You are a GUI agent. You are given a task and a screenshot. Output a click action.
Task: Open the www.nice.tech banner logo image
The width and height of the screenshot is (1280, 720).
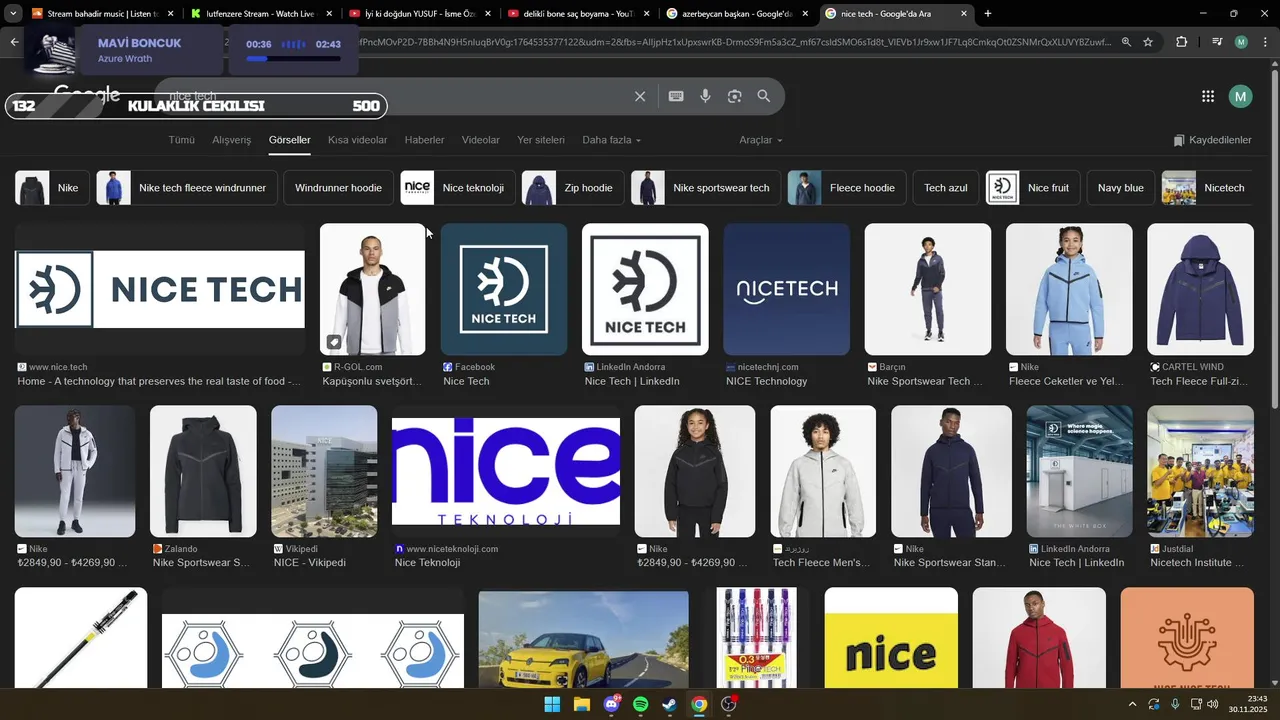(160, 289)
